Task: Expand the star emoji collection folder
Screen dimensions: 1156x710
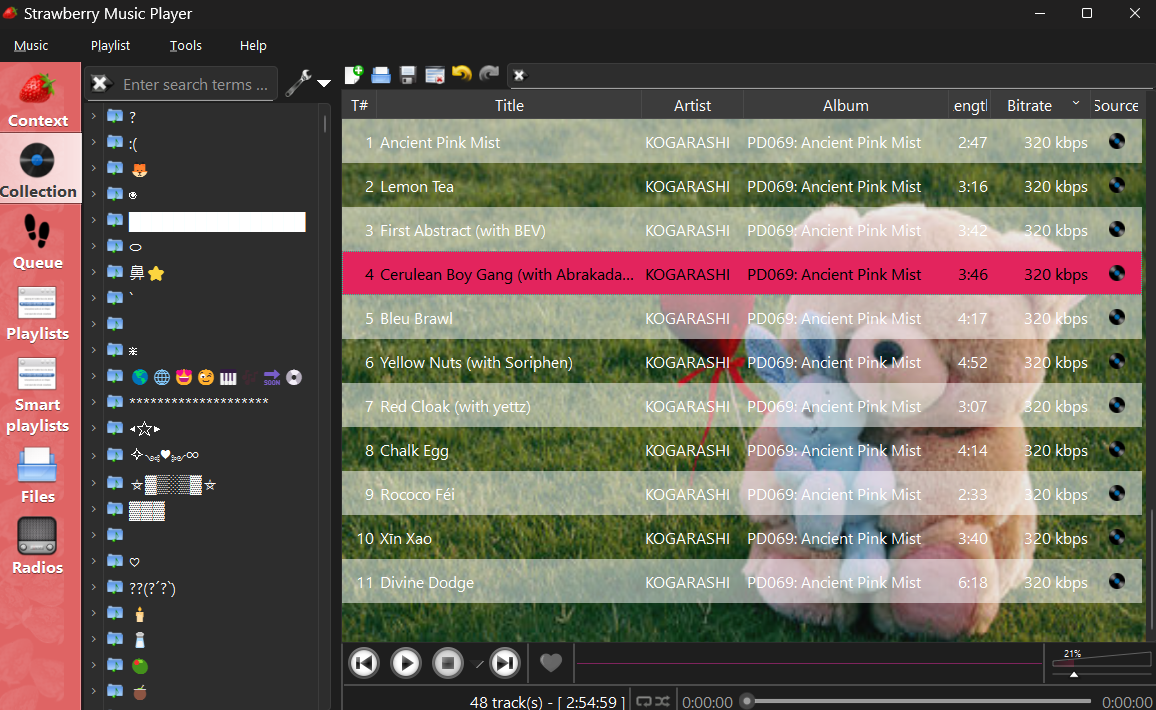Action: tap(94, 273)
